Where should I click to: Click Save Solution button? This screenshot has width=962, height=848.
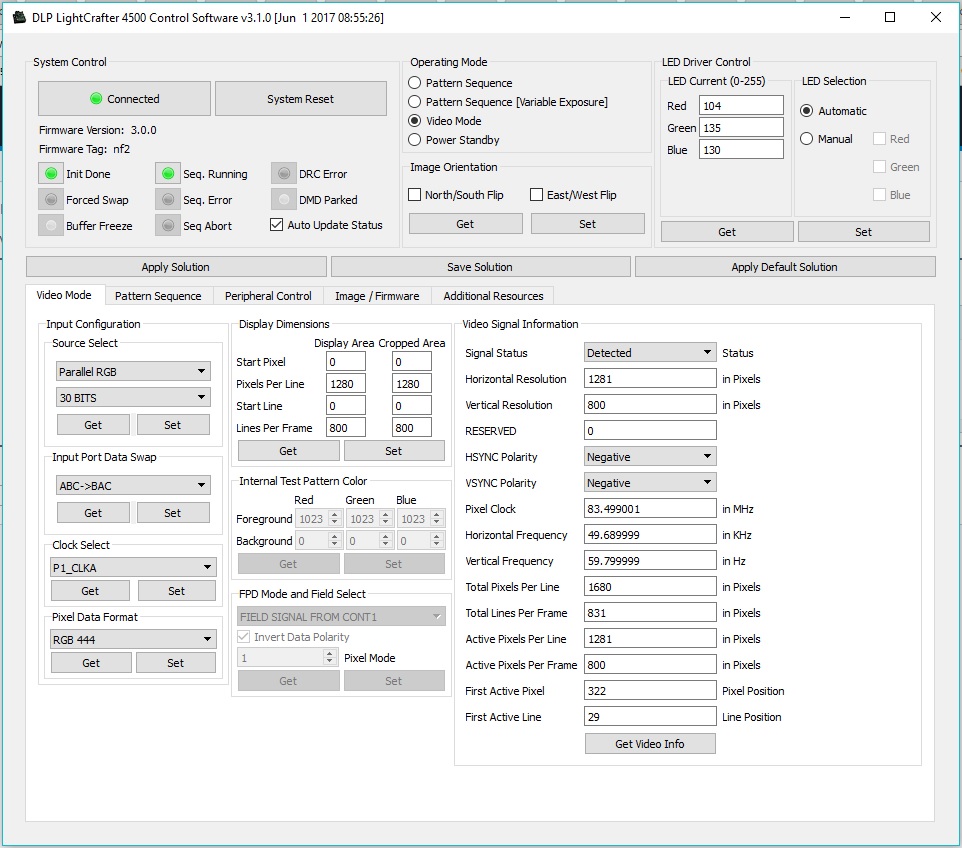[480, 266]
